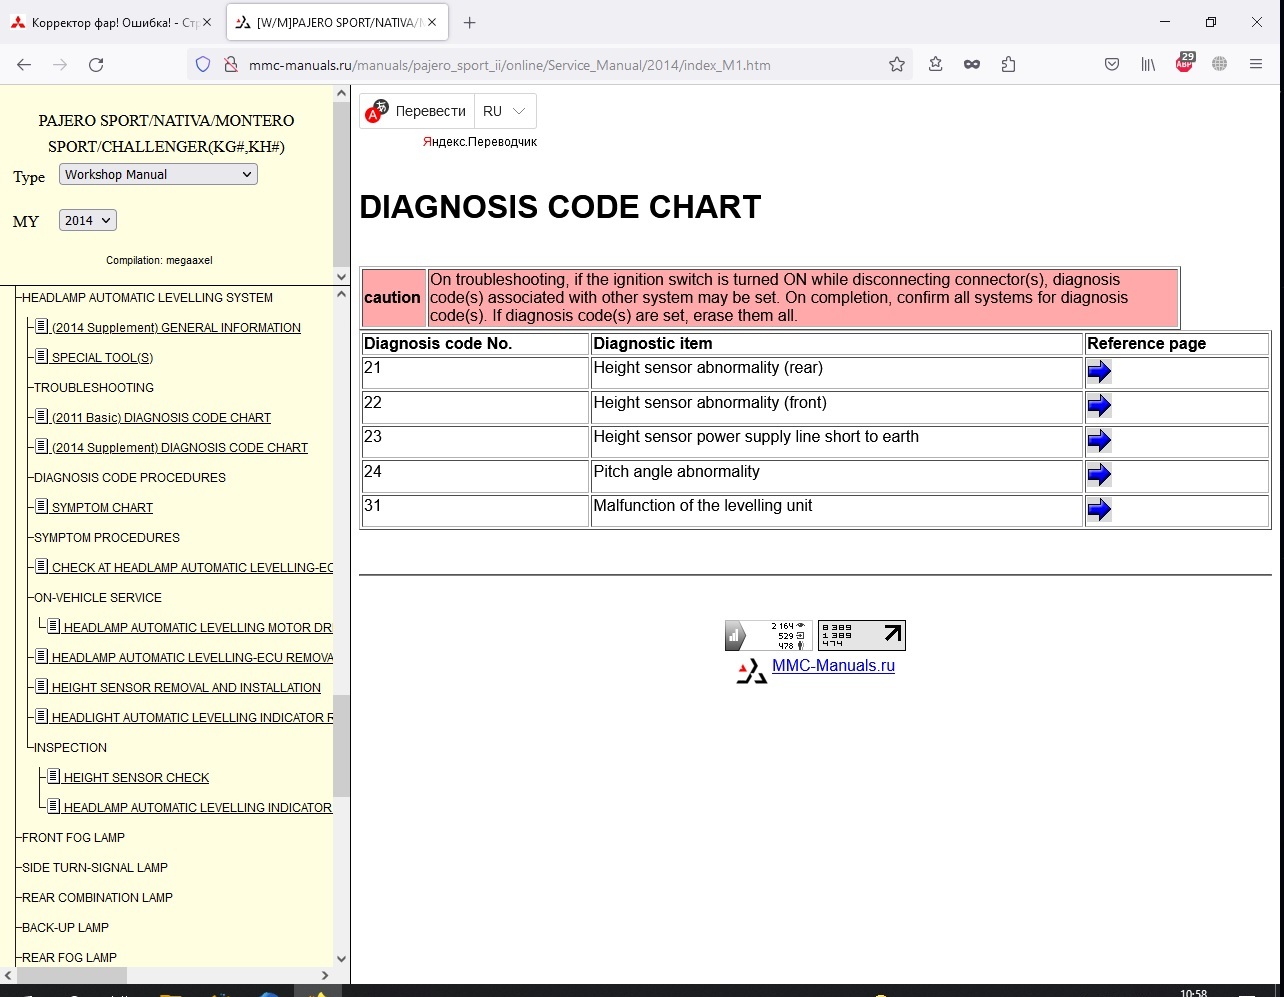
Task: Open Firefox application hamburger menu
Action: tap(1256, 65)
